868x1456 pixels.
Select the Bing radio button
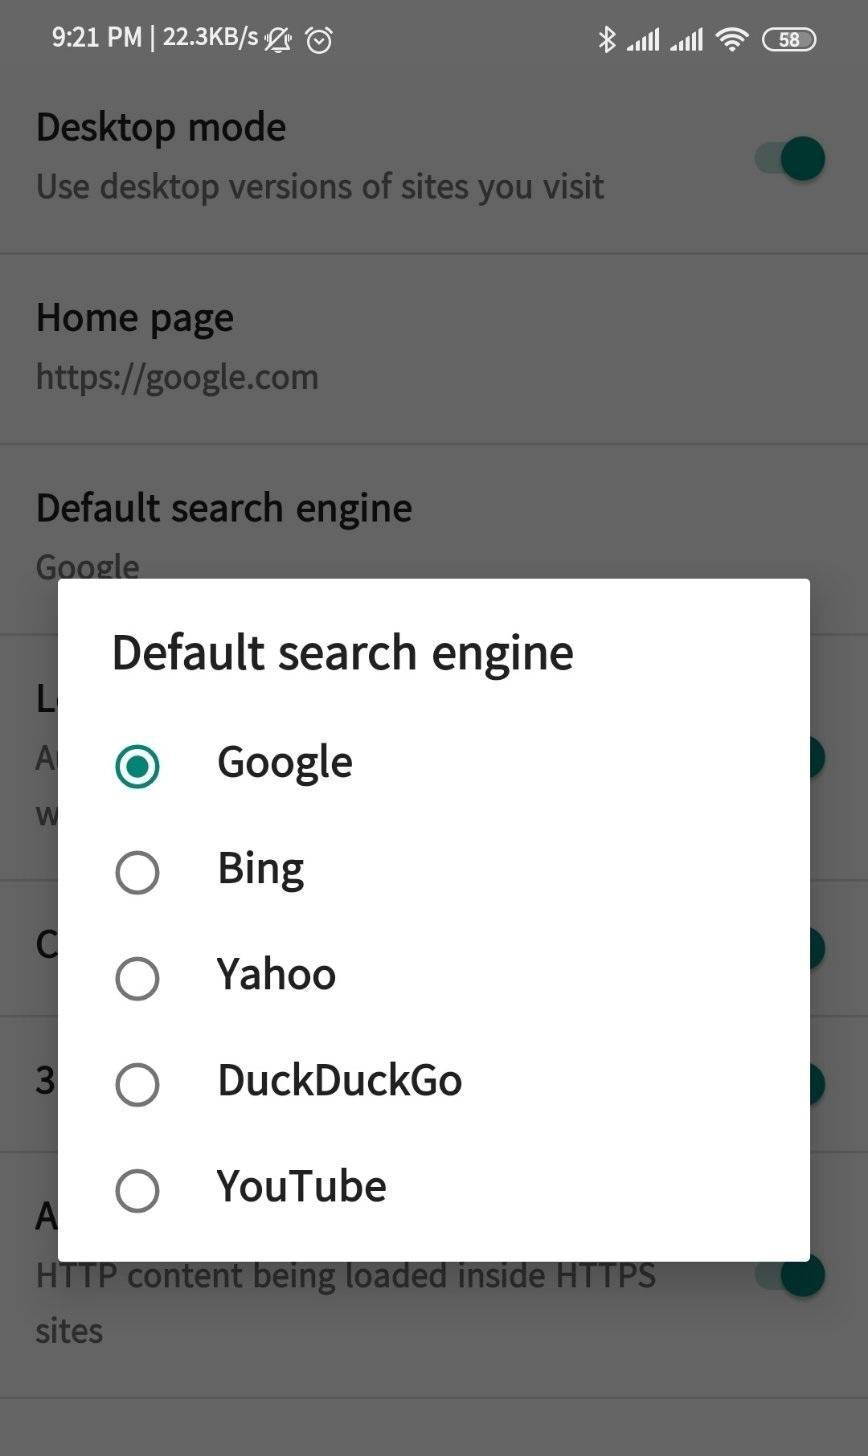click(137, 872)
